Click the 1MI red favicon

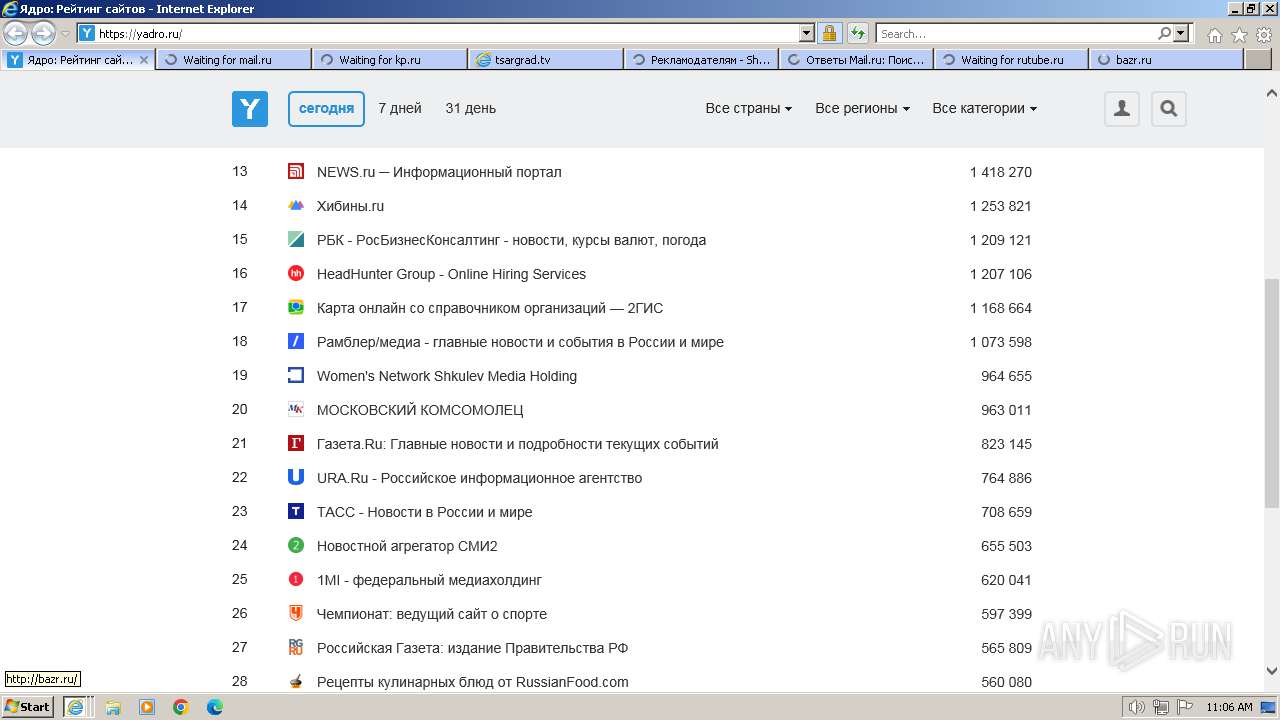[296, 580]
